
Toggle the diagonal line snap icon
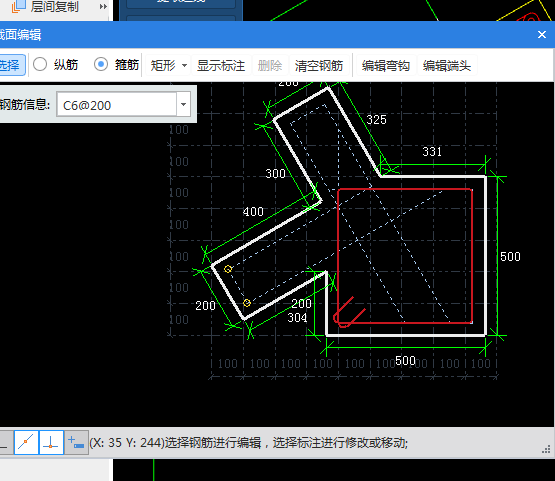click(26, 442)
